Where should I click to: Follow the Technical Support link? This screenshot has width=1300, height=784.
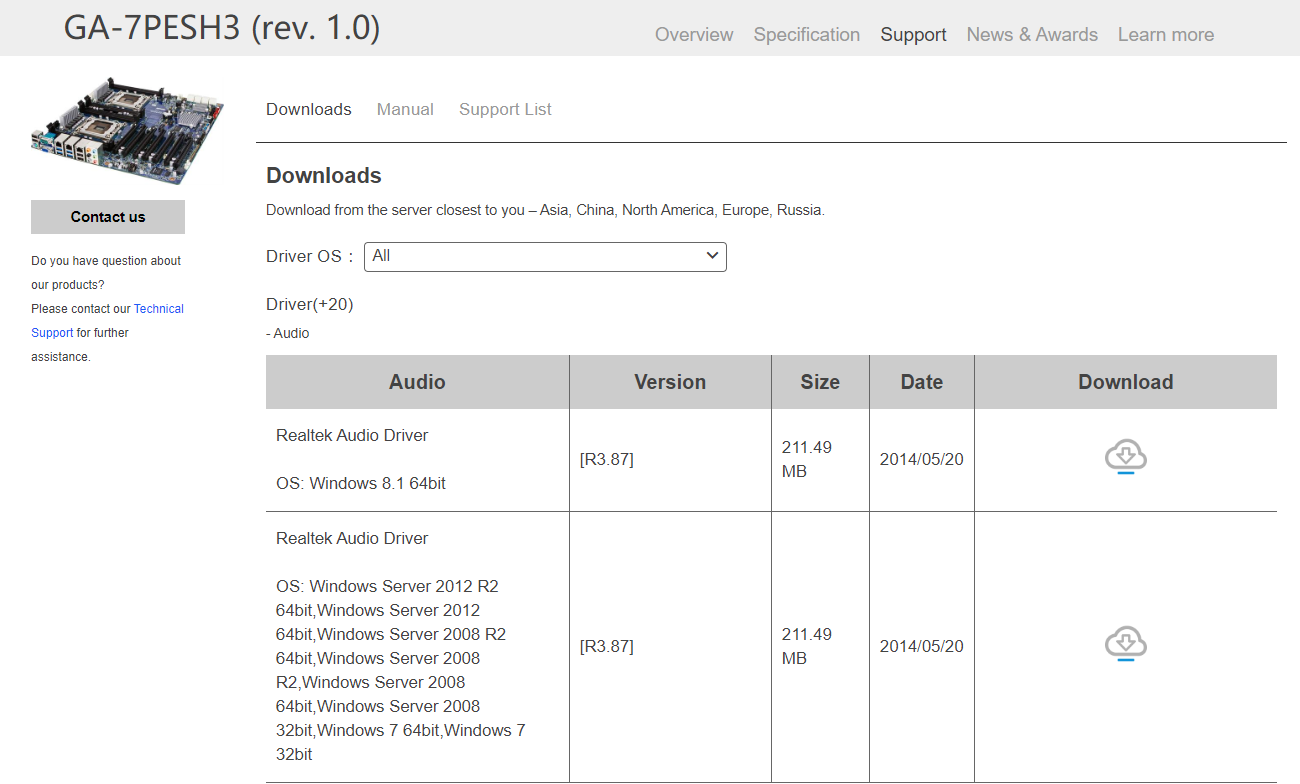pos(108,320)
